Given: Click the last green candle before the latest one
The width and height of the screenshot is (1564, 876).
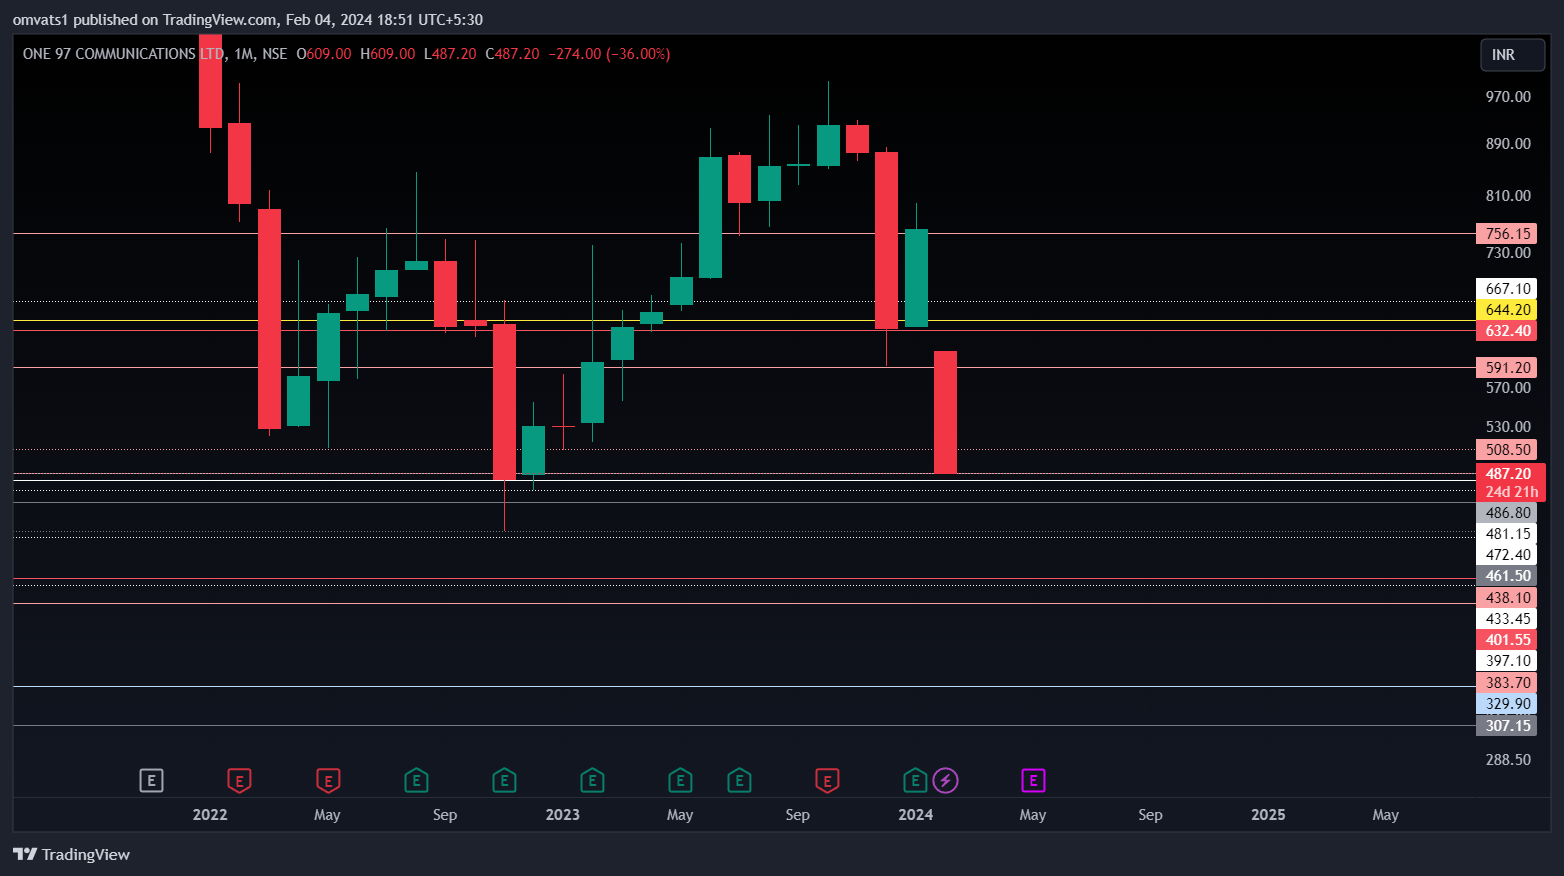Looking at the screenshot, I should [916, 278].
